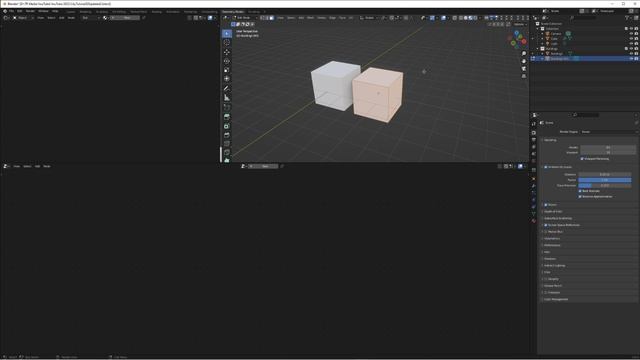Select the Move tool

(227, 52)
